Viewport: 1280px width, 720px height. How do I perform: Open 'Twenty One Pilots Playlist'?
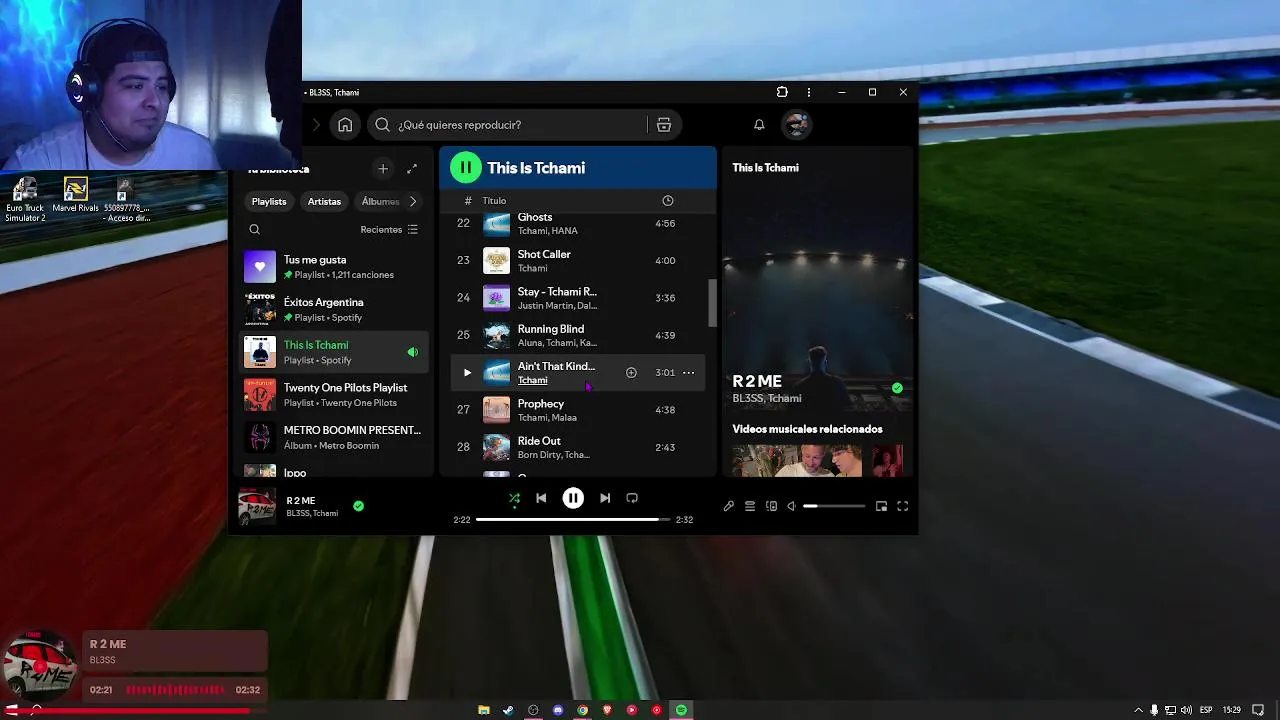[x=335, y=395]
